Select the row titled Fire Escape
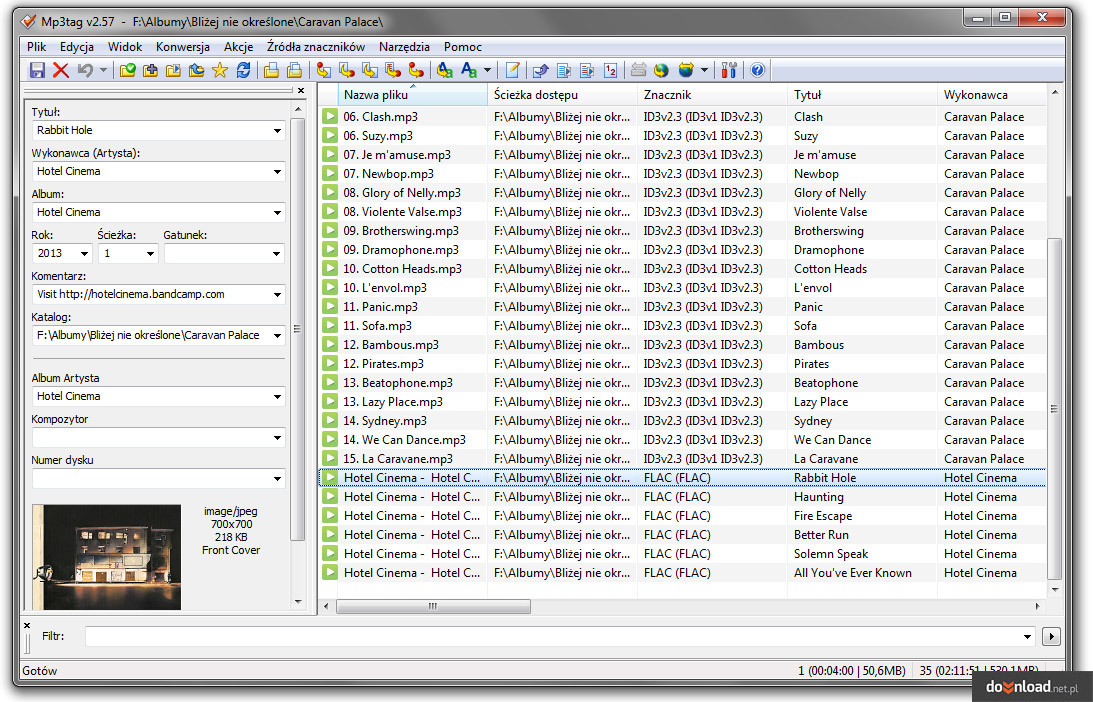Image resolution: width=1093 pixels, height=702 pixels. tap(683, 516)
